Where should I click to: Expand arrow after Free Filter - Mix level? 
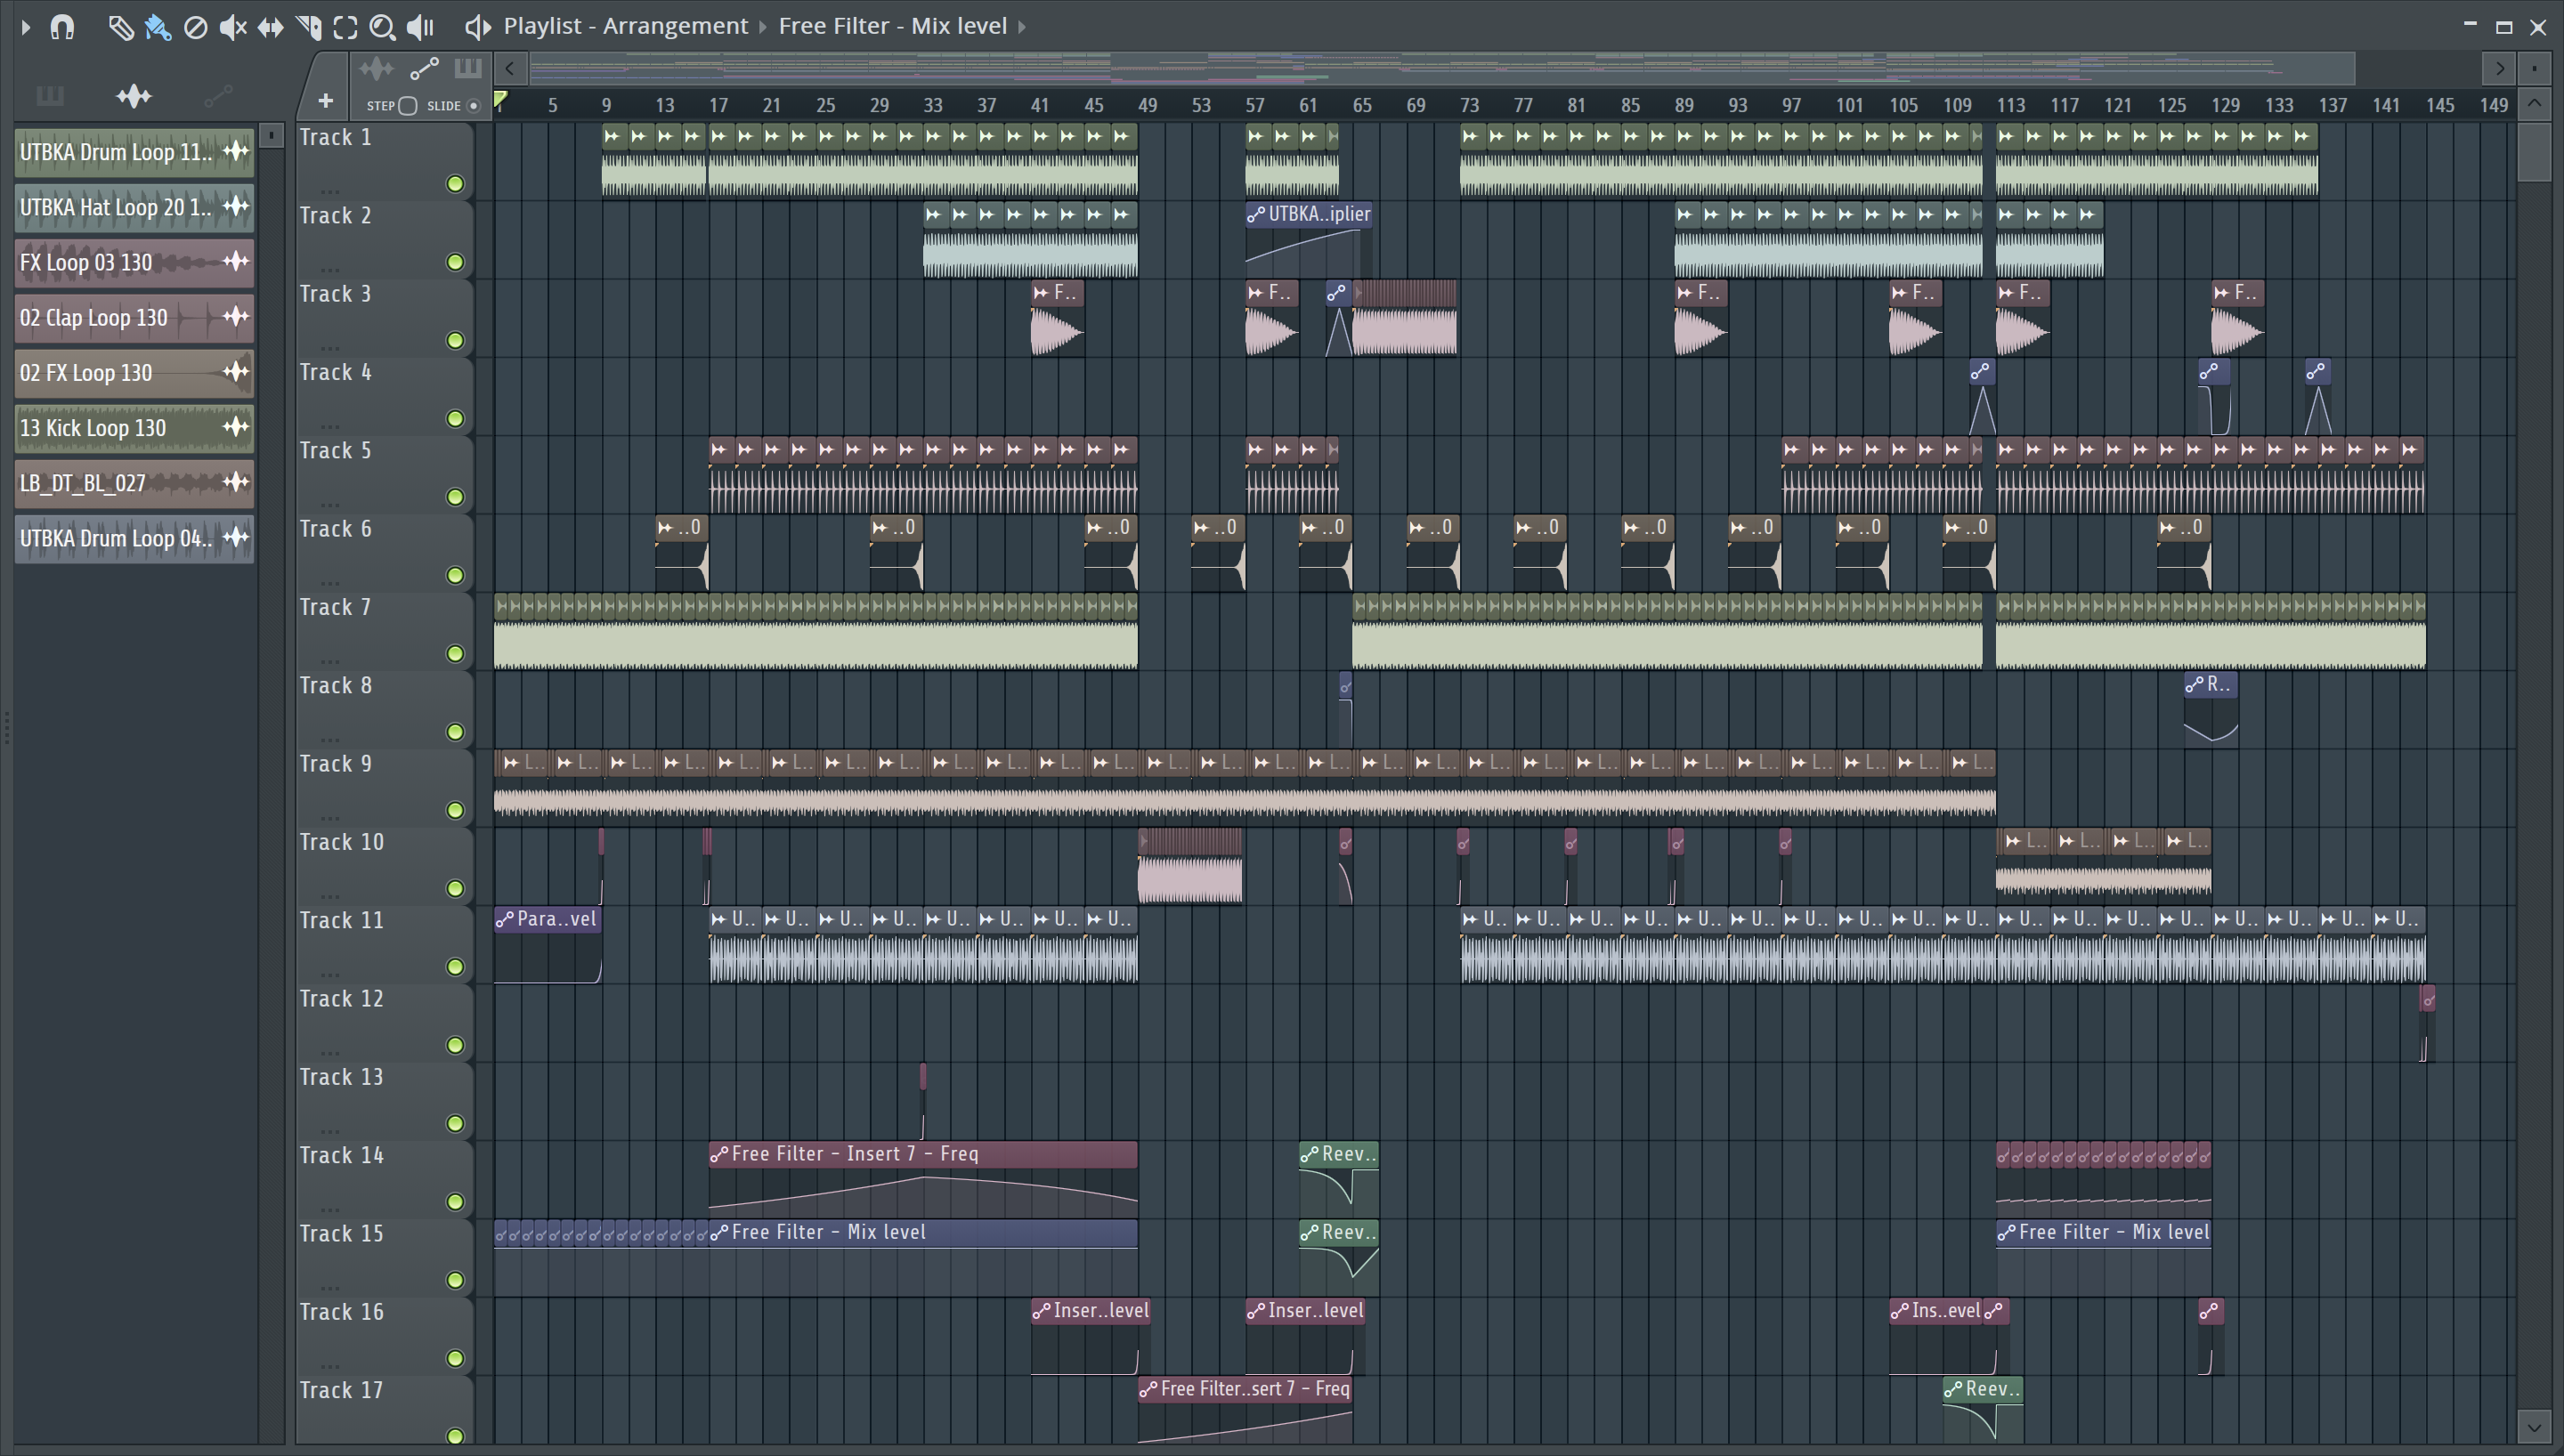click(1022, 27)
